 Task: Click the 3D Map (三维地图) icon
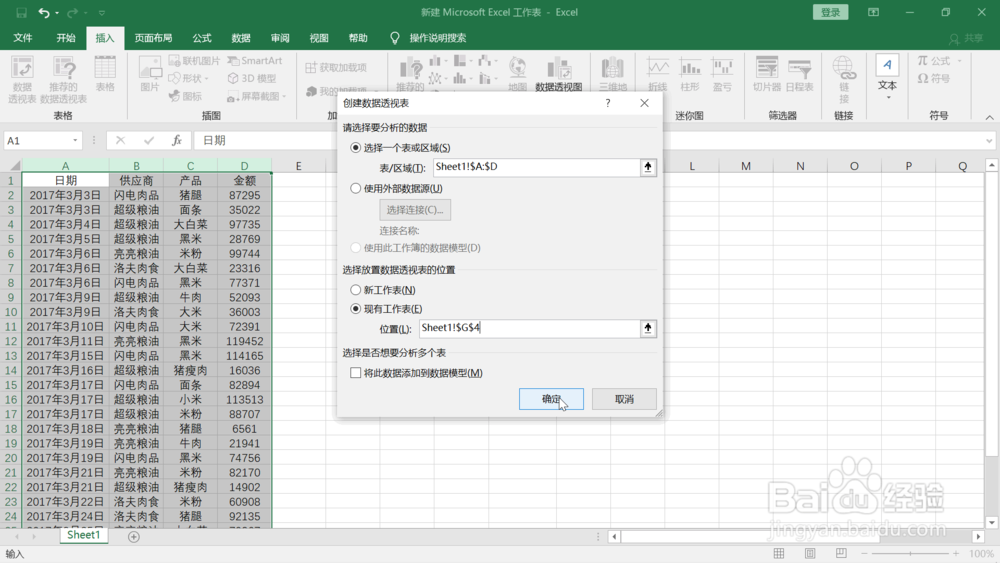tap(612, 74)
